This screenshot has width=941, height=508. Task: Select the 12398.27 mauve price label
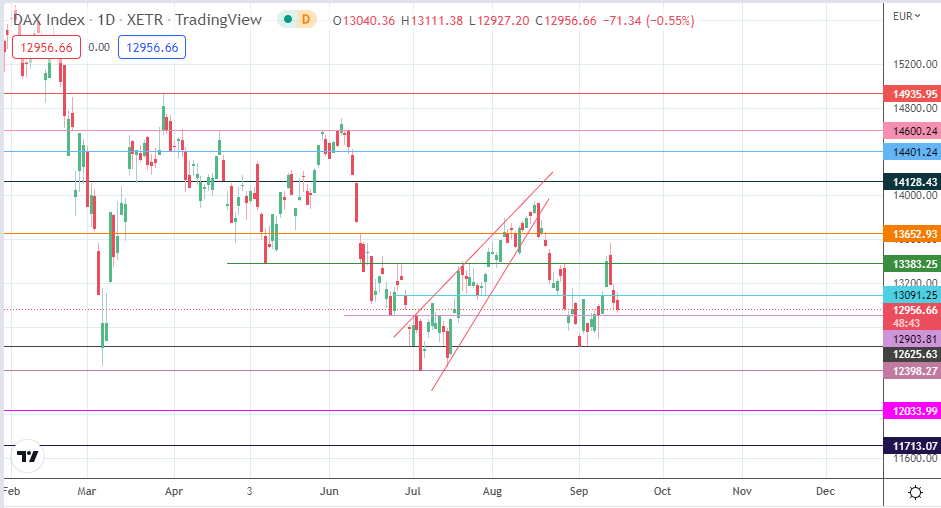pyautogui.click(x=912, y=371)
